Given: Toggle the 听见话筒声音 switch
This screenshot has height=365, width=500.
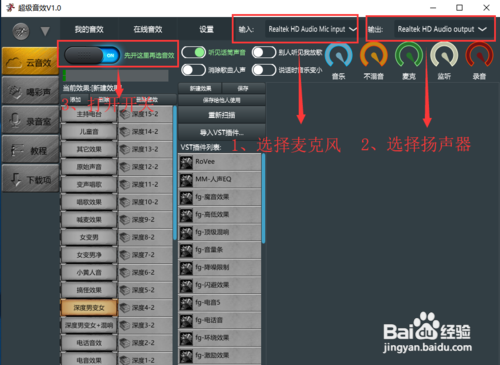Looking at the screenshot, I should [x=193, y=52].
